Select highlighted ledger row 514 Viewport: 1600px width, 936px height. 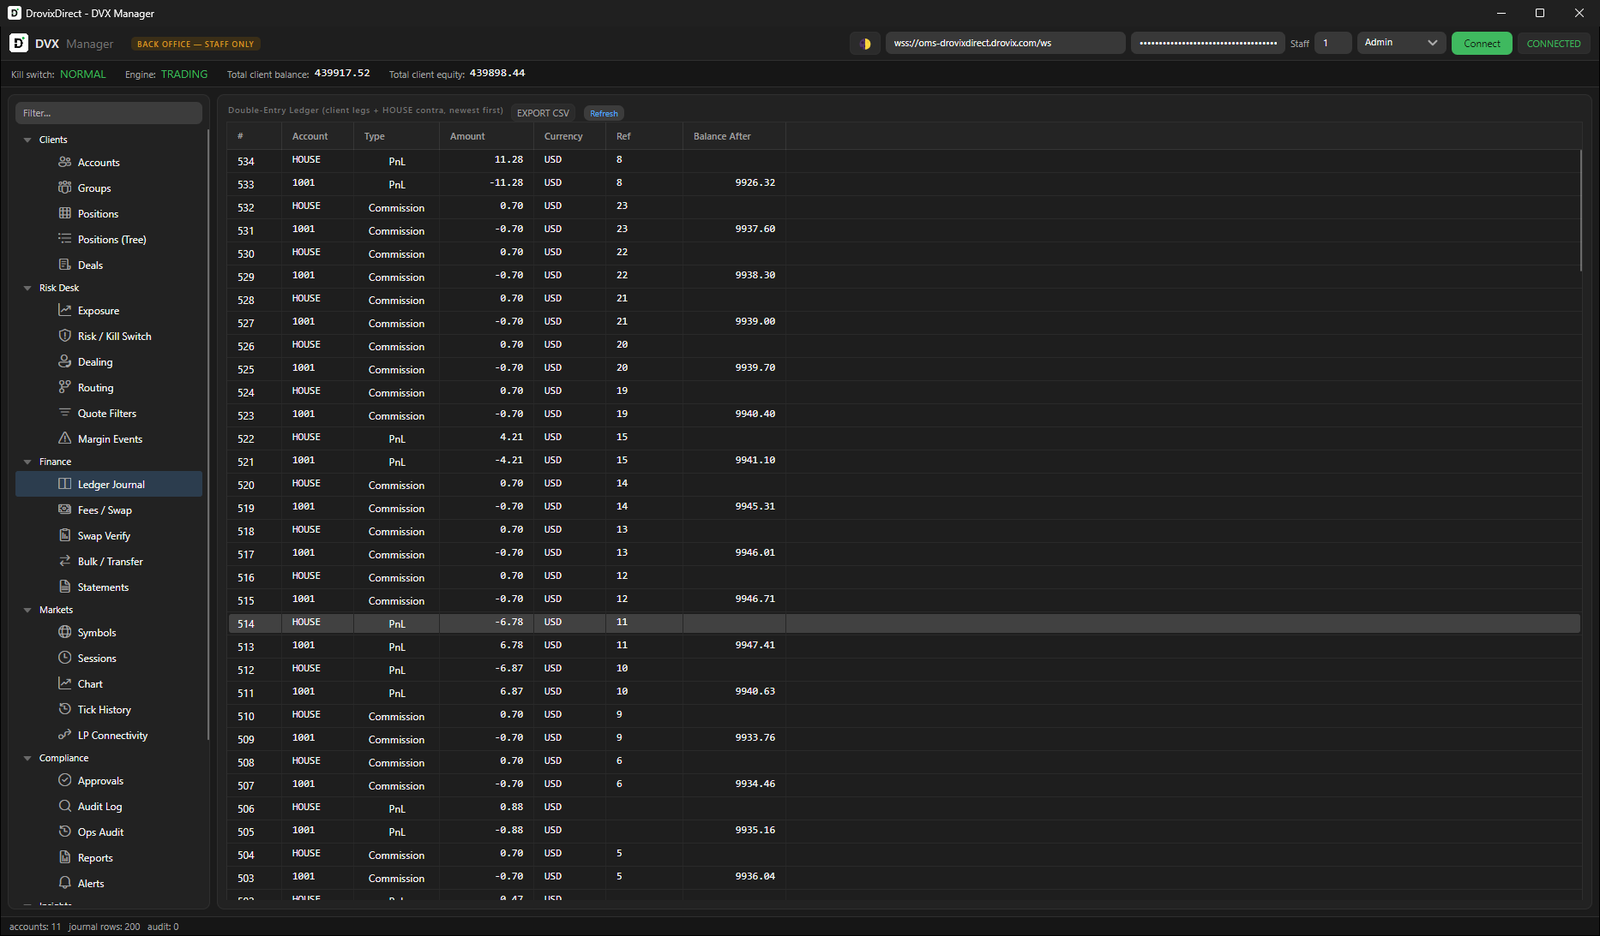tap(904, 623)
